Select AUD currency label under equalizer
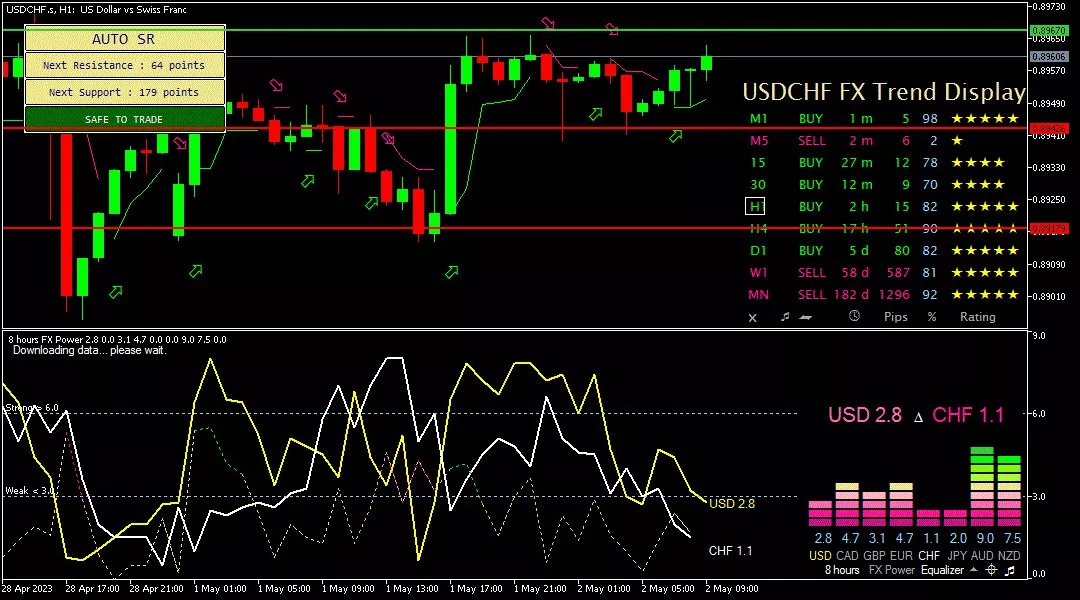 (x=982, y=555)
